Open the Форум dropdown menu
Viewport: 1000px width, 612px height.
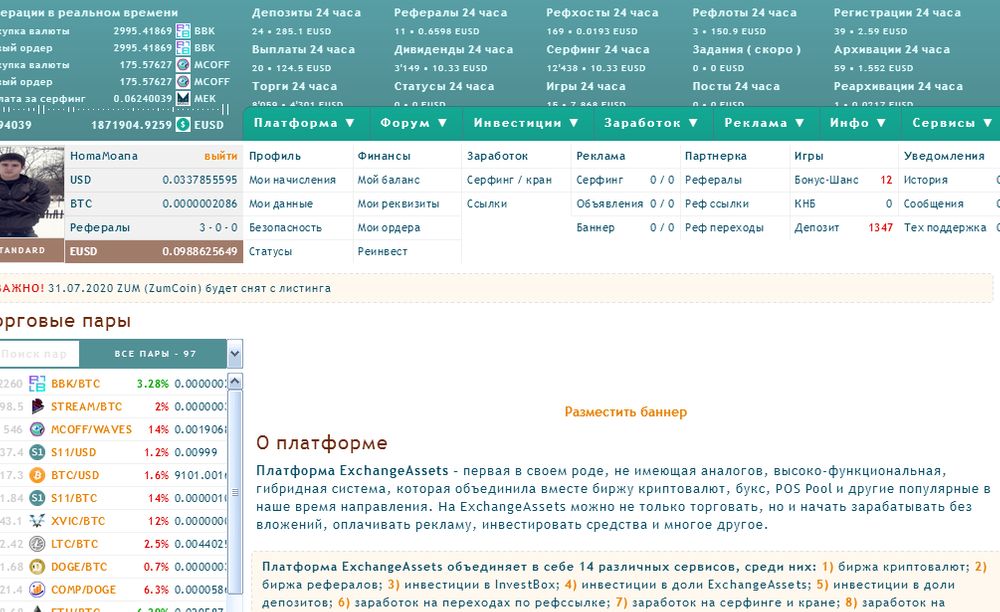point(413,123)
